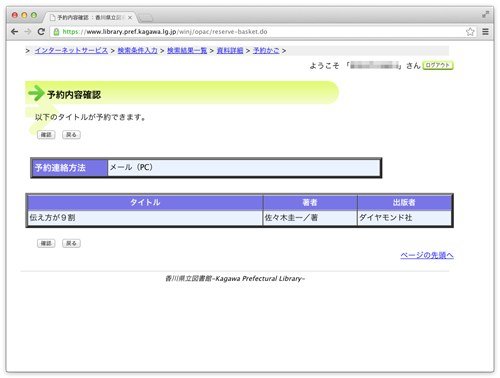Click the 以下のタイトルが予約できます message

coord(90,117)
